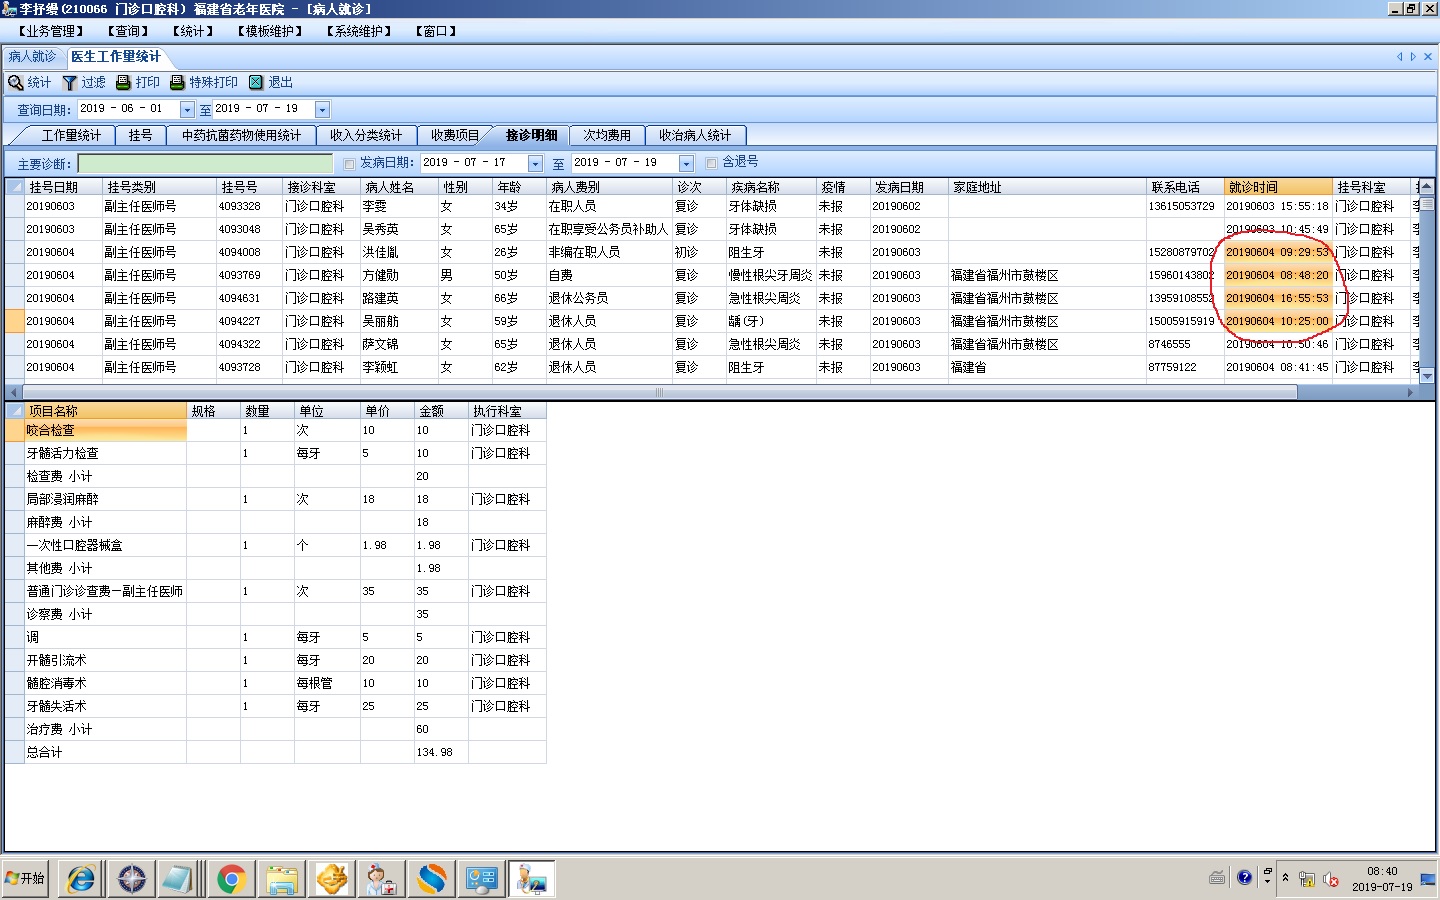The height and width of the screenshot is (900, 1440).
Task: Select the 咬合检查 item row
Action: point(275,430)
